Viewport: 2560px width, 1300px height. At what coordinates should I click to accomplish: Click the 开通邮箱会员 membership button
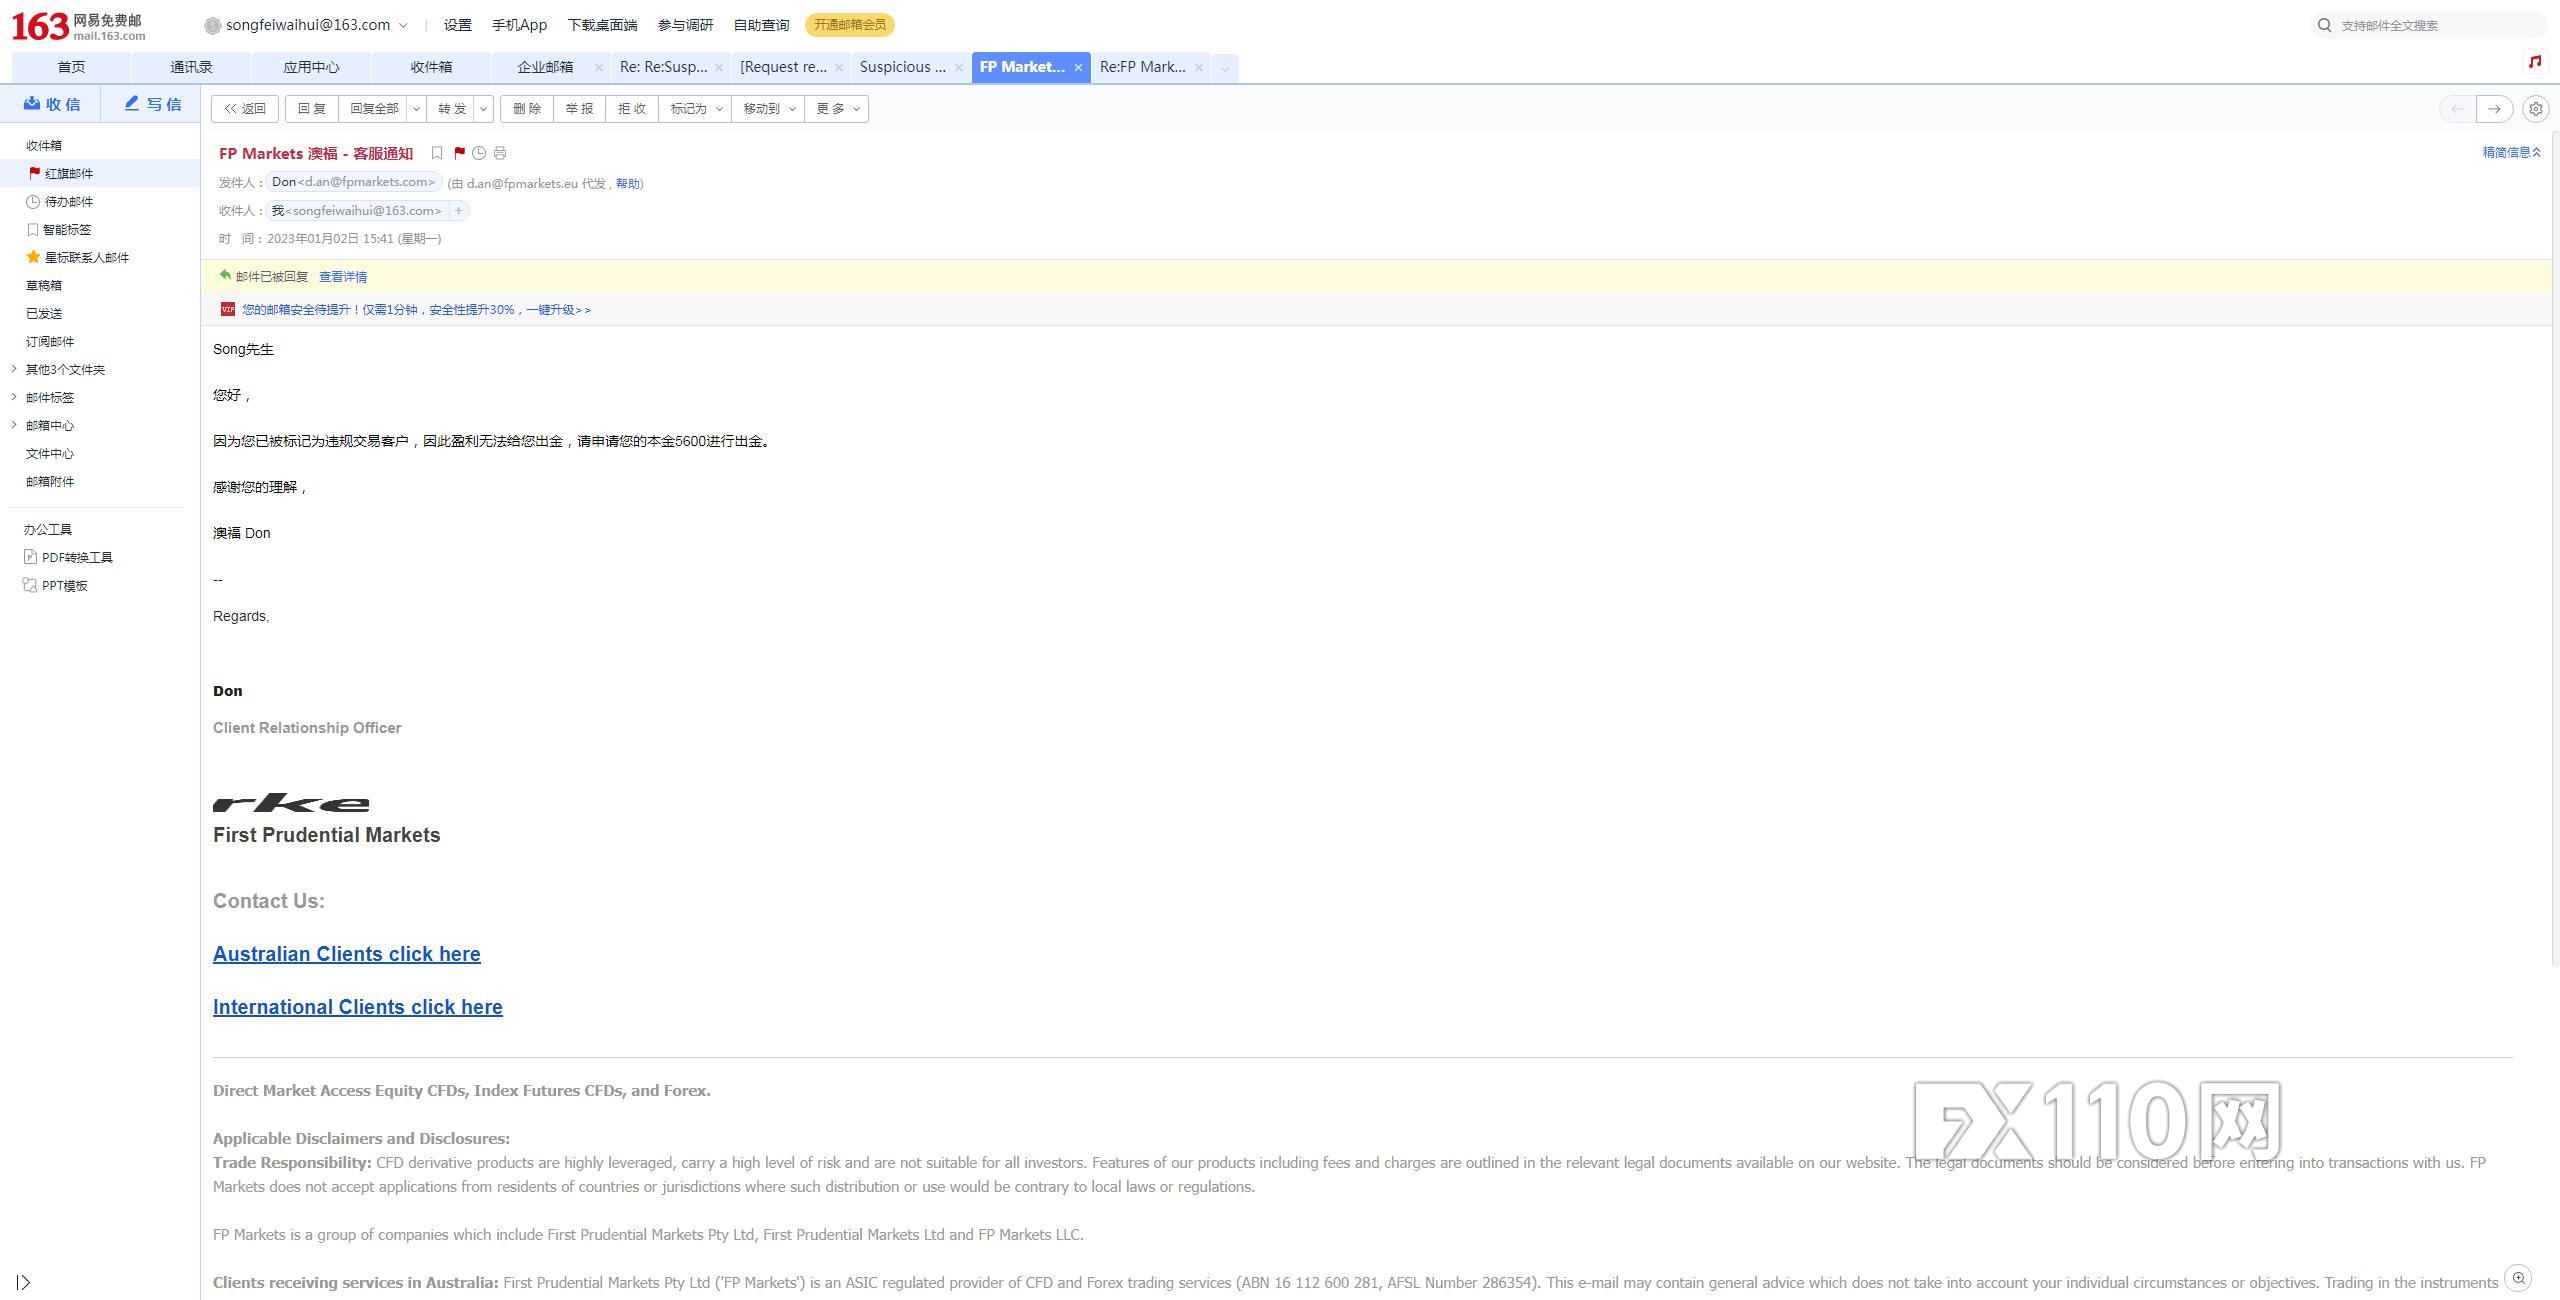pos(850,25)
